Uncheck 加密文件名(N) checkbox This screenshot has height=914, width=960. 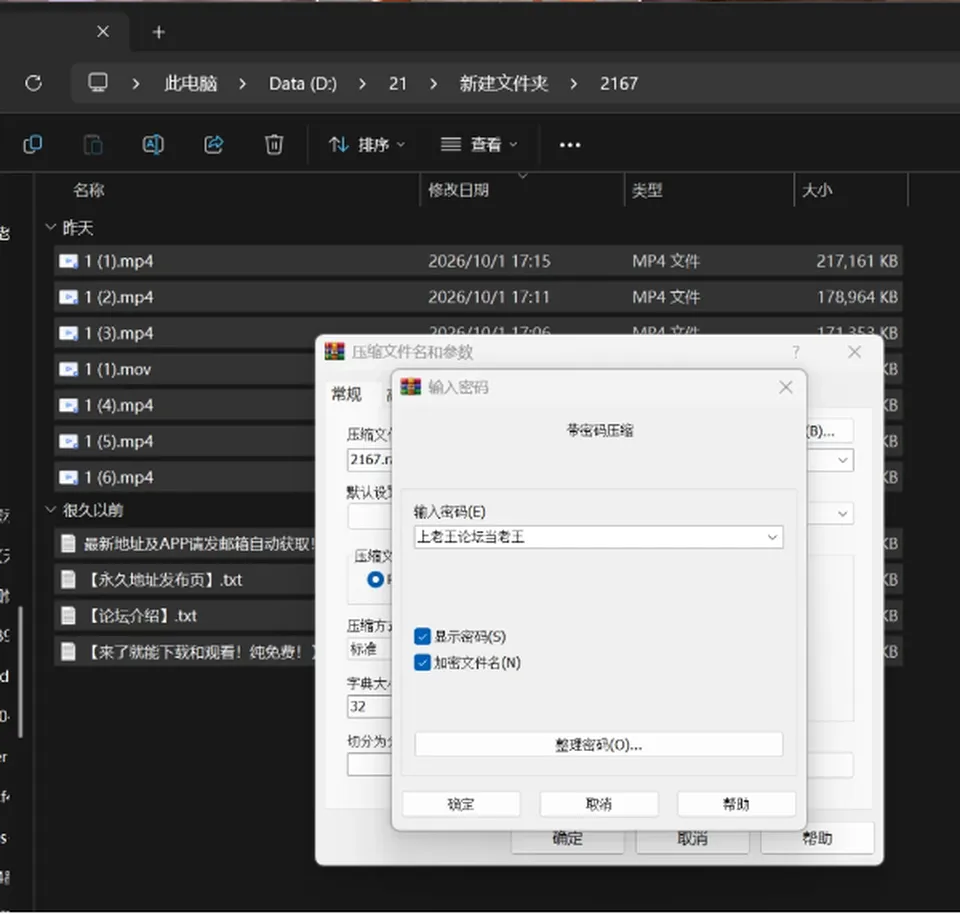coord(422,663)
